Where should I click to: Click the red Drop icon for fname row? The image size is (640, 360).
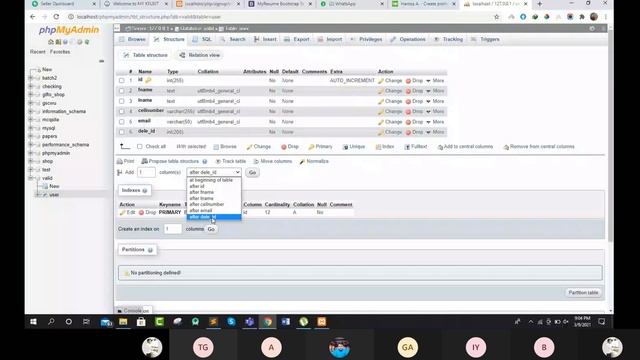[x=408, y=91]
